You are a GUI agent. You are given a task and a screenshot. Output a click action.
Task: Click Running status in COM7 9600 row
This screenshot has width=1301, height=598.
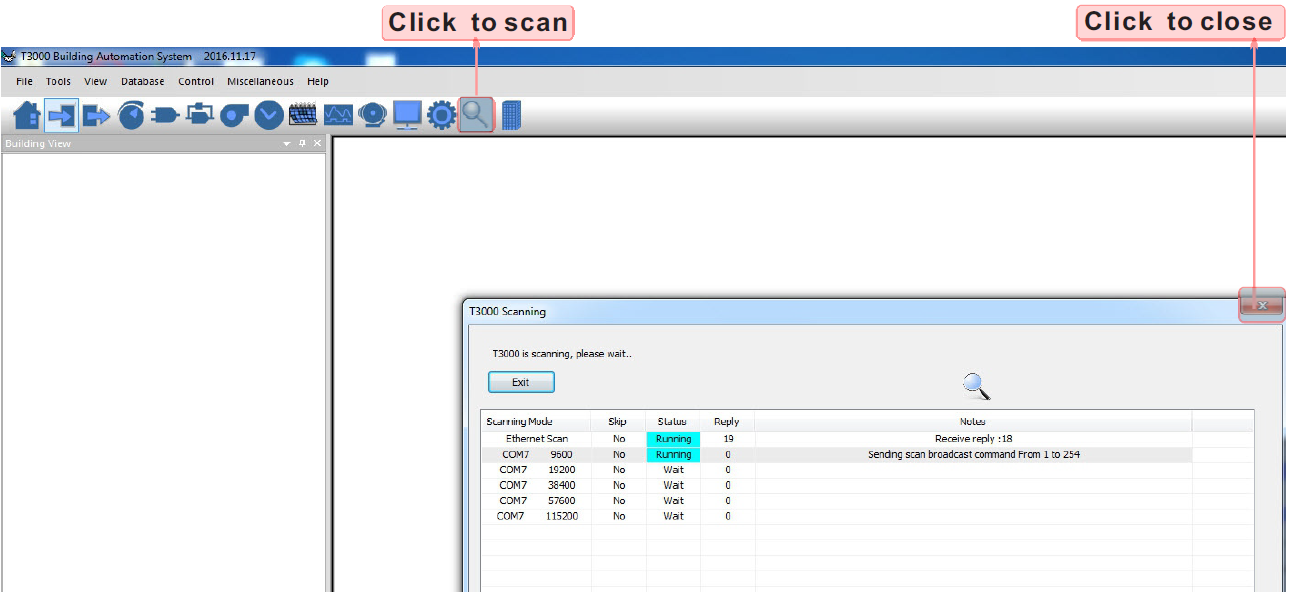click(673, 455)
